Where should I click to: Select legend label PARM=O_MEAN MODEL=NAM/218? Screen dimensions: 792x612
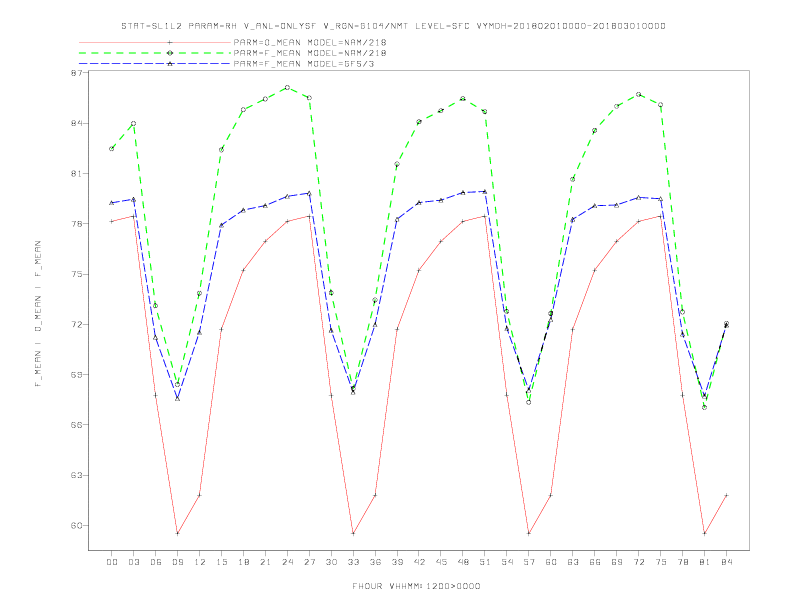[x=310, y=42]
